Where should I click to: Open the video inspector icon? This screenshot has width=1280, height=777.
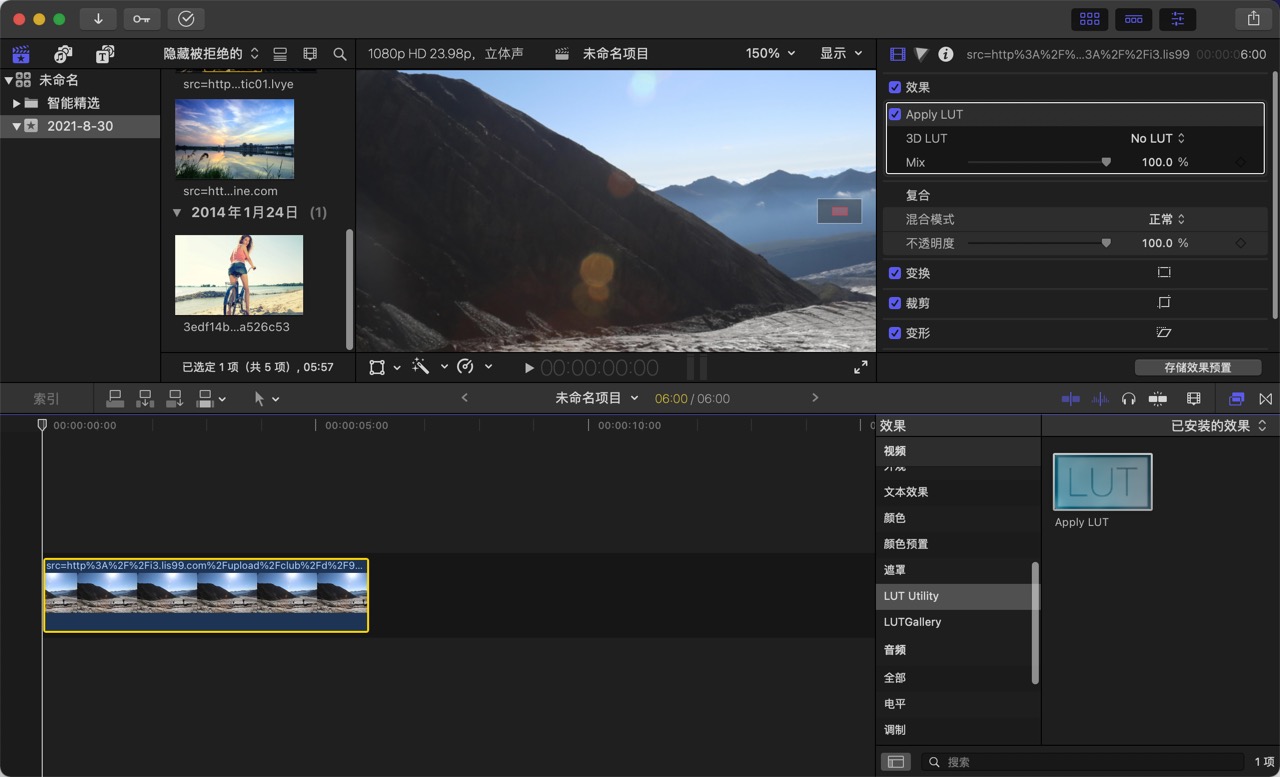coord(897,54)
